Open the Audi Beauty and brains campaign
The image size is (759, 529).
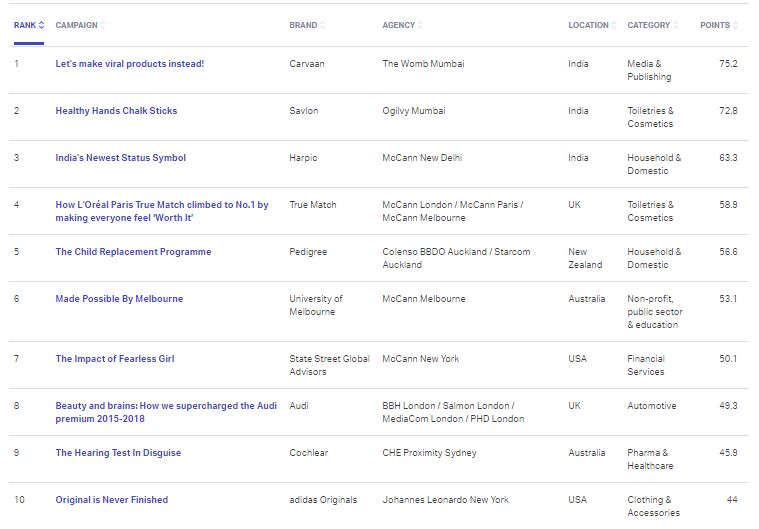point(166,412)
